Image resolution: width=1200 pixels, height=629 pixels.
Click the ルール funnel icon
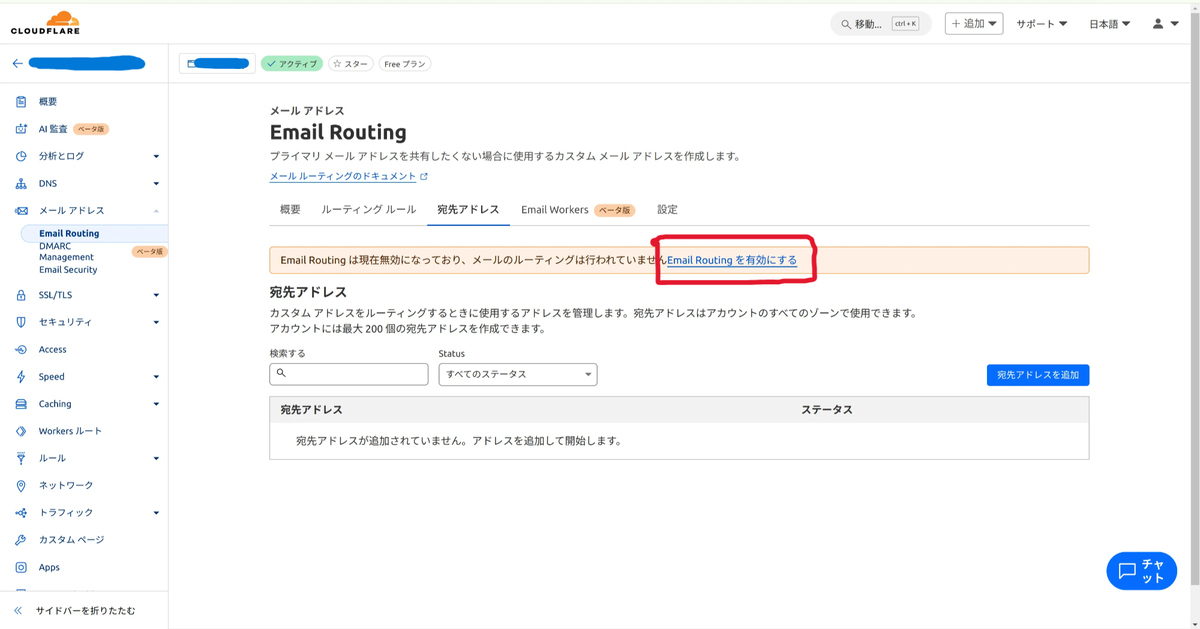click(21, 458)
